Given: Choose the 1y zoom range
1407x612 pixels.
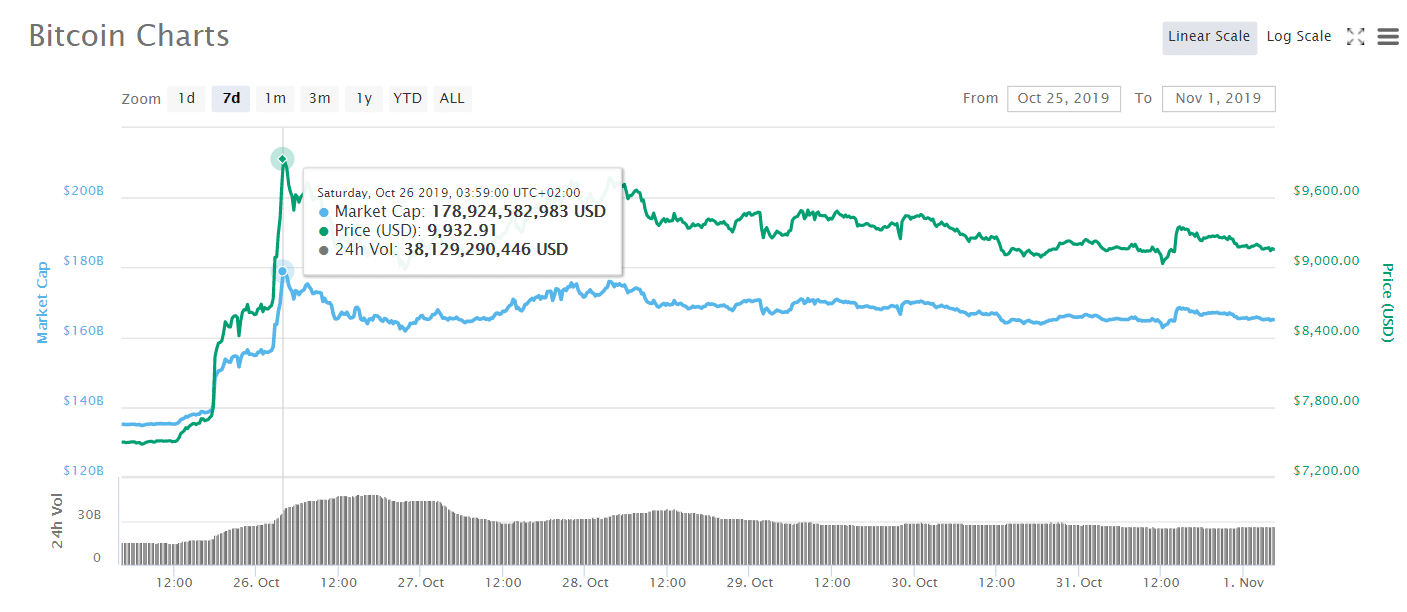Looking at the screenshot, I should [x=364, y=98].
